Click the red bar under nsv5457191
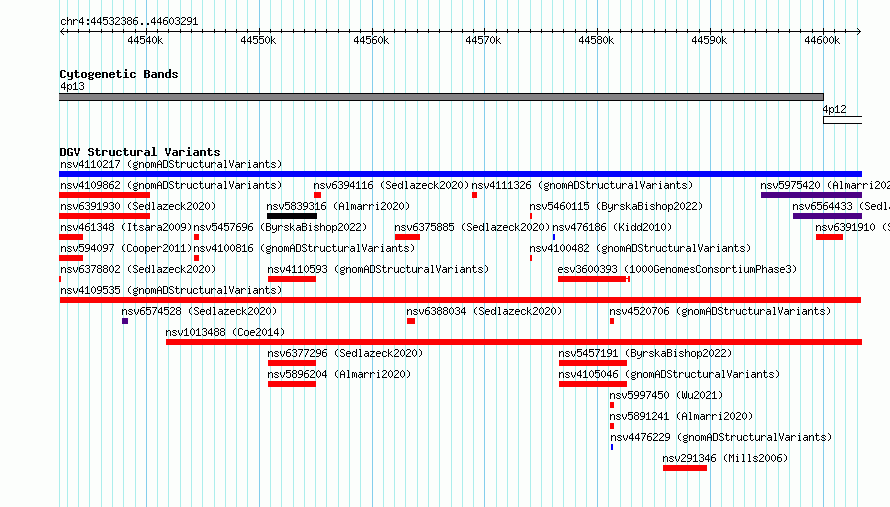The height and width of the screenshot is (507, 890). click(x=593, y=363)
